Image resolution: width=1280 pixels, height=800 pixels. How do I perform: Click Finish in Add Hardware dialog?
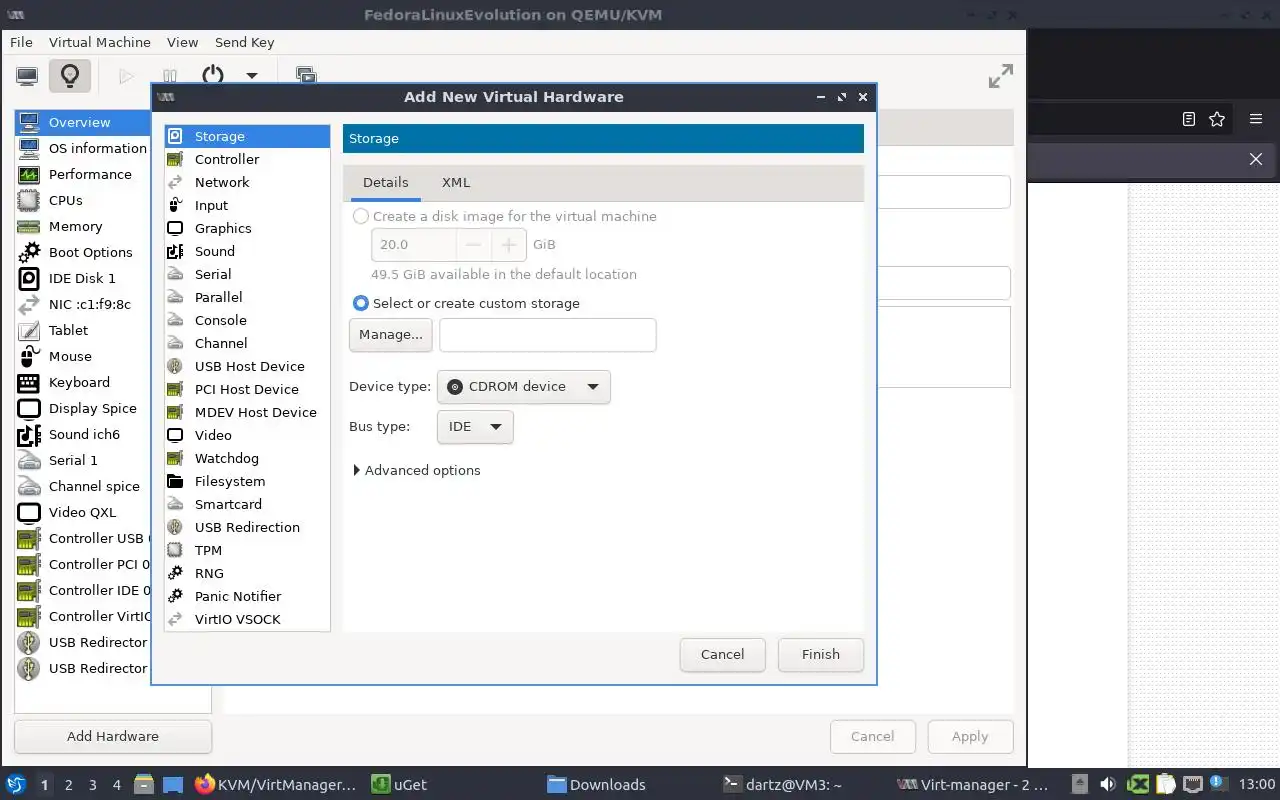click(x=821, y=655)
